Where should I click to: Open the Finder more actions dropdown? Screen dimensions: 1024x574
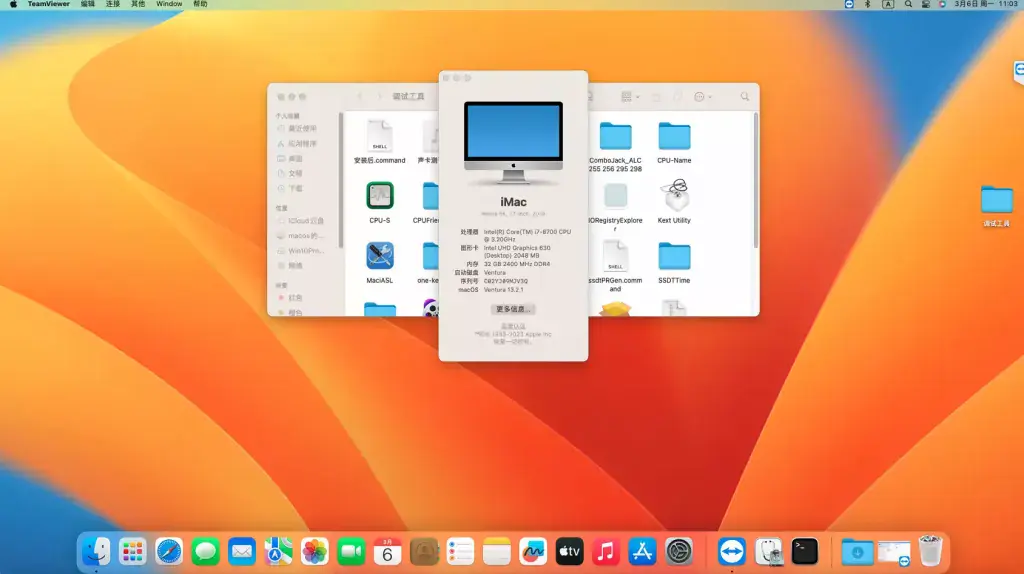(703, 97)
